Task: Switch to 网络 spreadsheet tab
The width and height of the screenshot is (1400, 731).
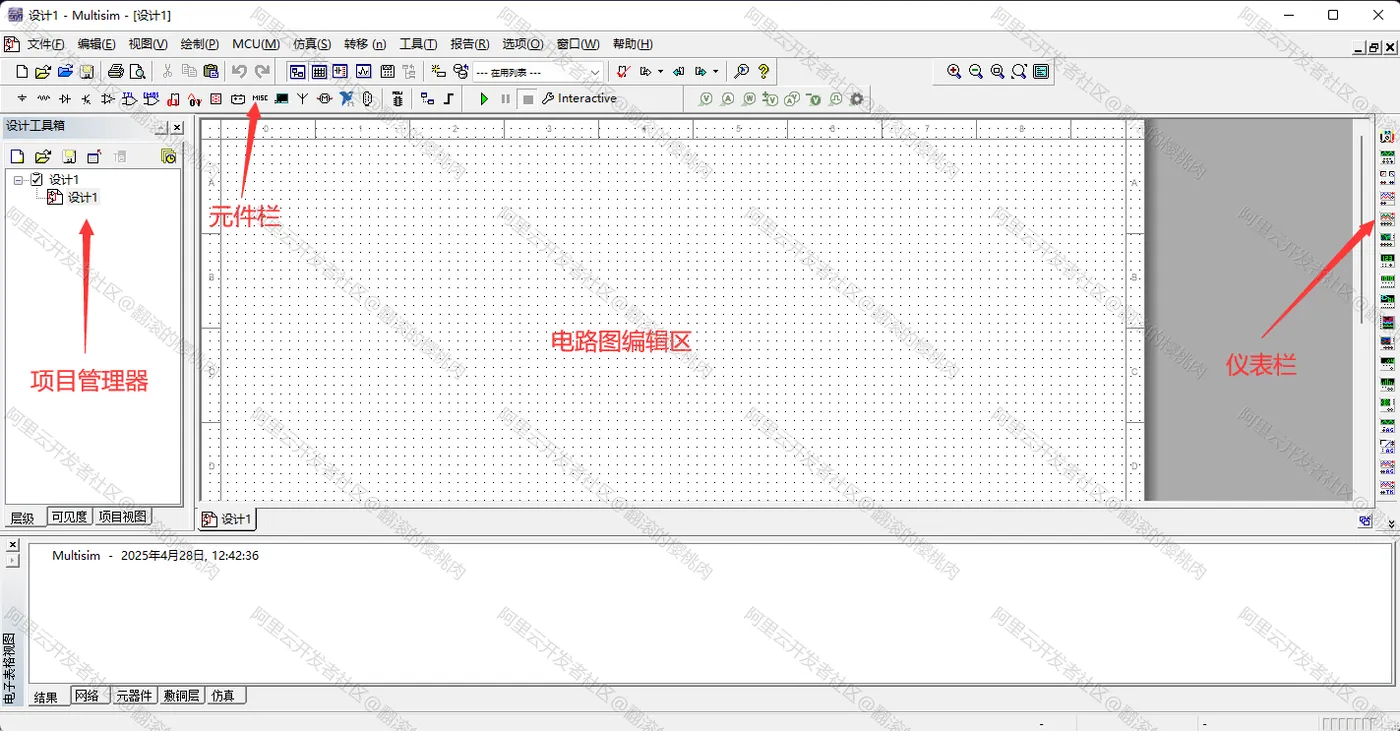Action: pos(87,695)
